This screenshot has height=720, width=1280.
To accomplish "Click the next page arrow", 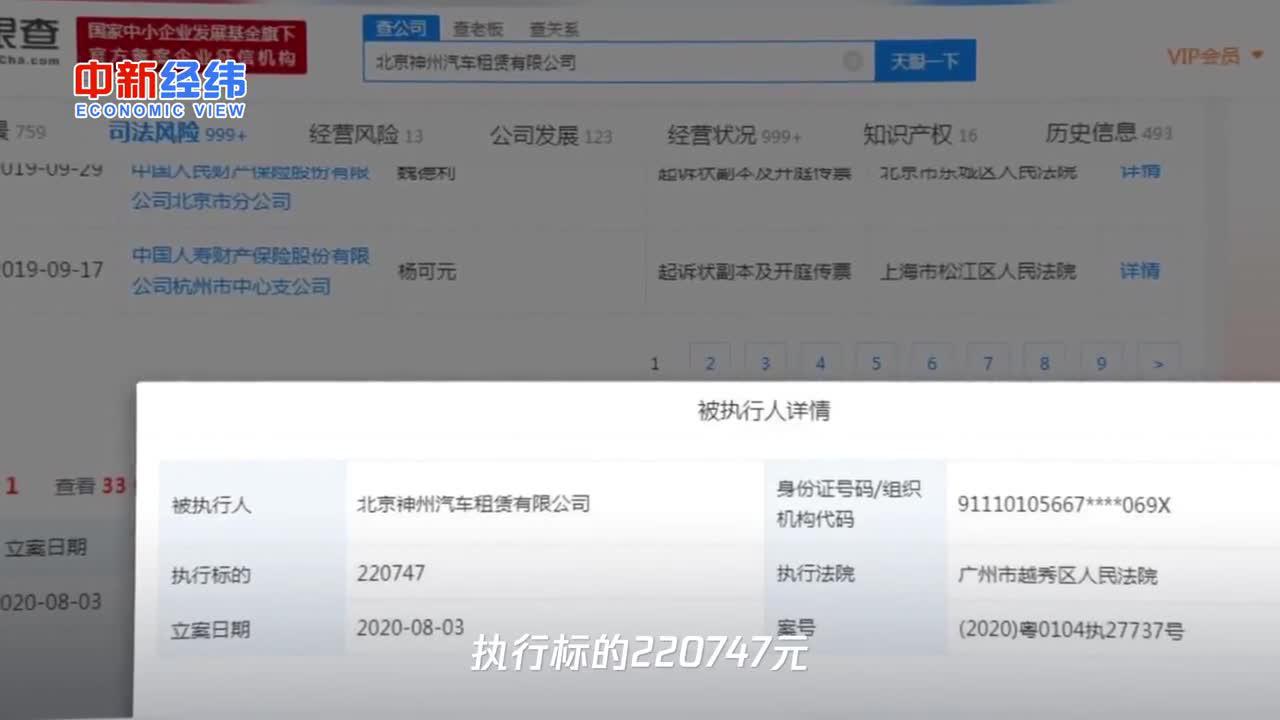I will (1159, 363).
